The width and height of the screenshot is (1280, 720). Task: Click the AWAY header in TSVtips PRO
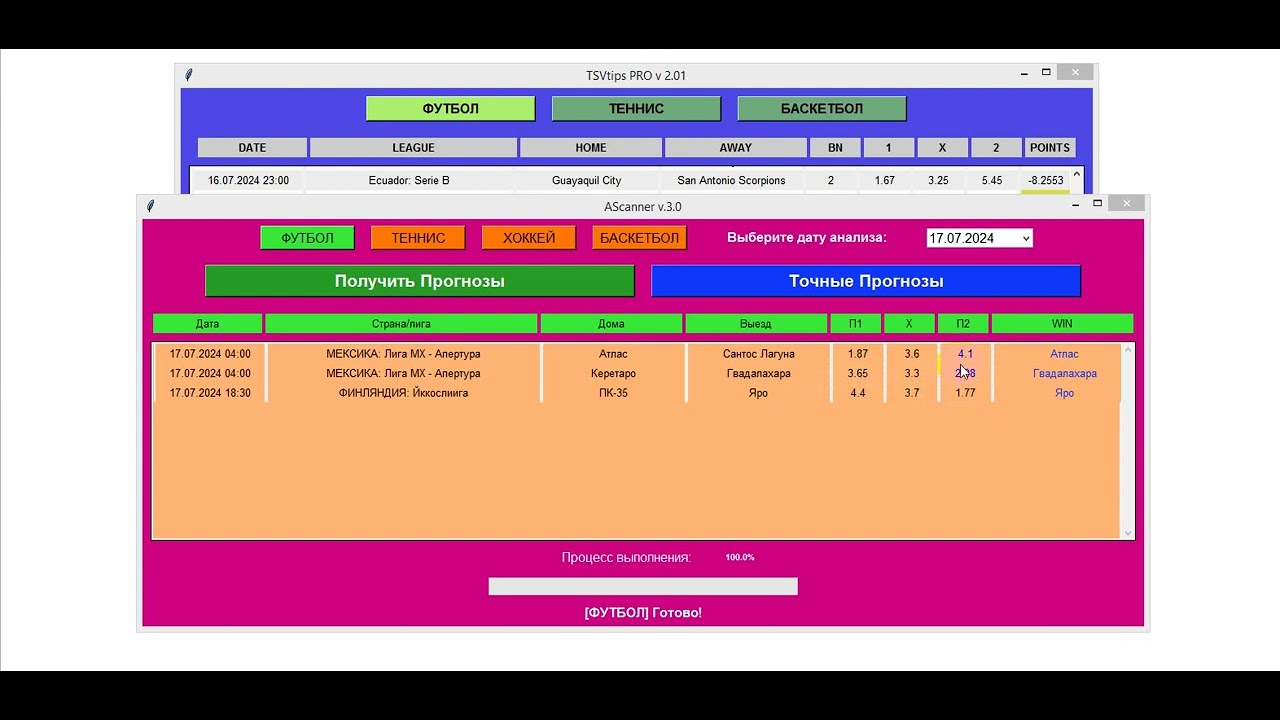click(x=735, y=148)
